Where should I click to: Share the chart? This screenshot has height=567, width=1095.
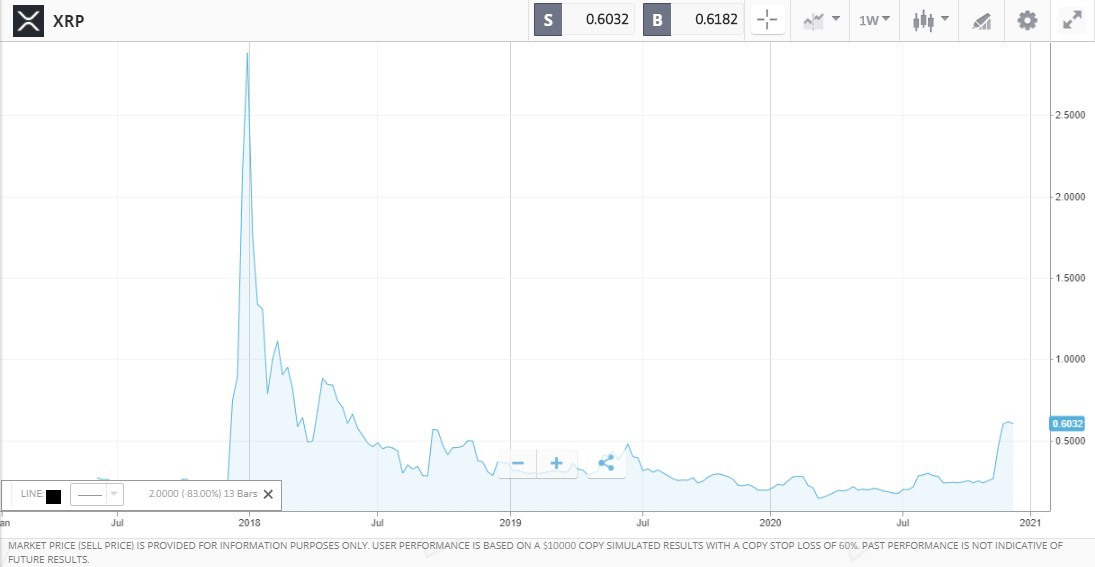pyautogui.click(x=606, y=463)
